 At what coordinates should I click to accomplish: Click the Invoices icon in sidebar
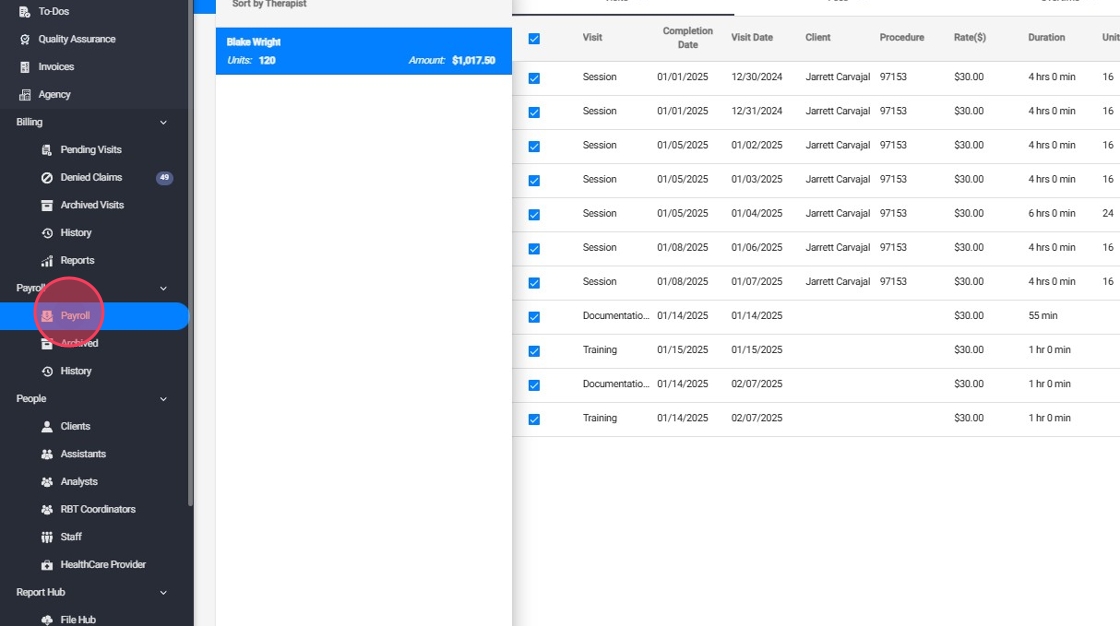pyautogui.click(x=25, y=67)
